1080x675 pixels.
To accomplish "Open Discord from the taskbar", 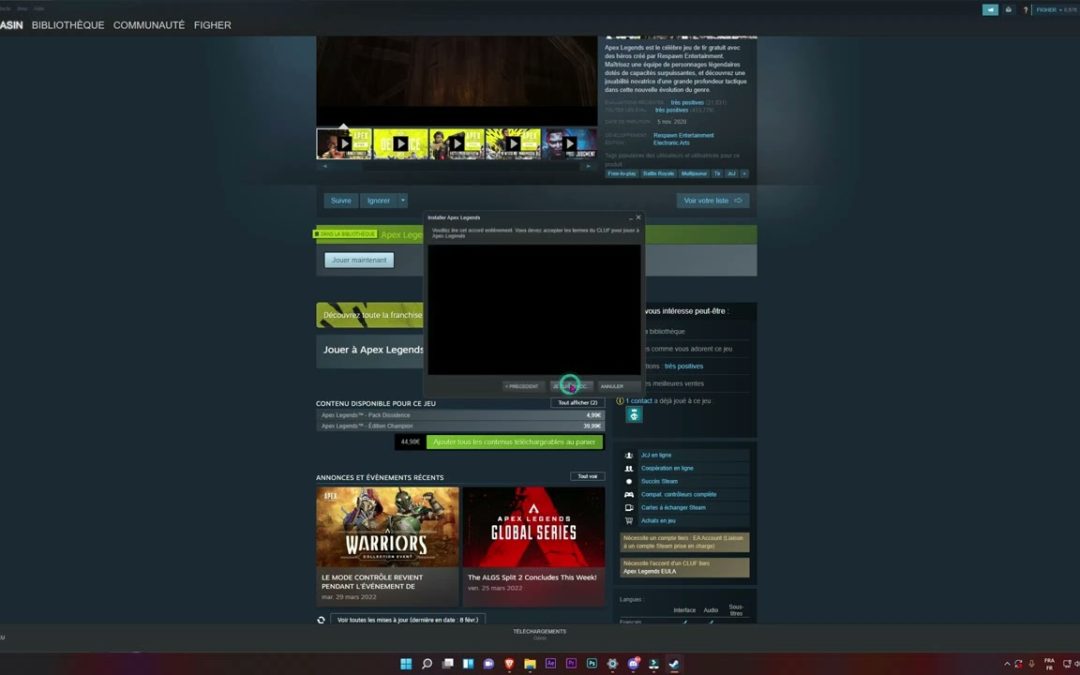I will coord(633,664).
